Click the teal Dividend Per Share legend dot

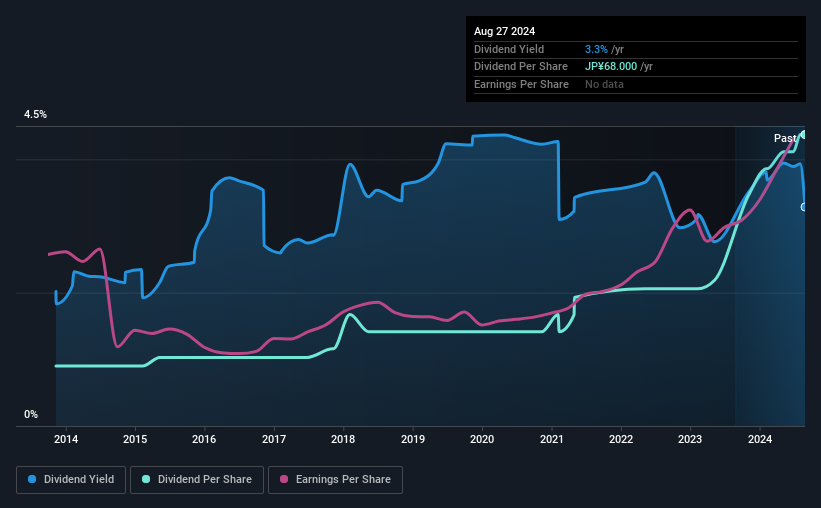(146, 479)
